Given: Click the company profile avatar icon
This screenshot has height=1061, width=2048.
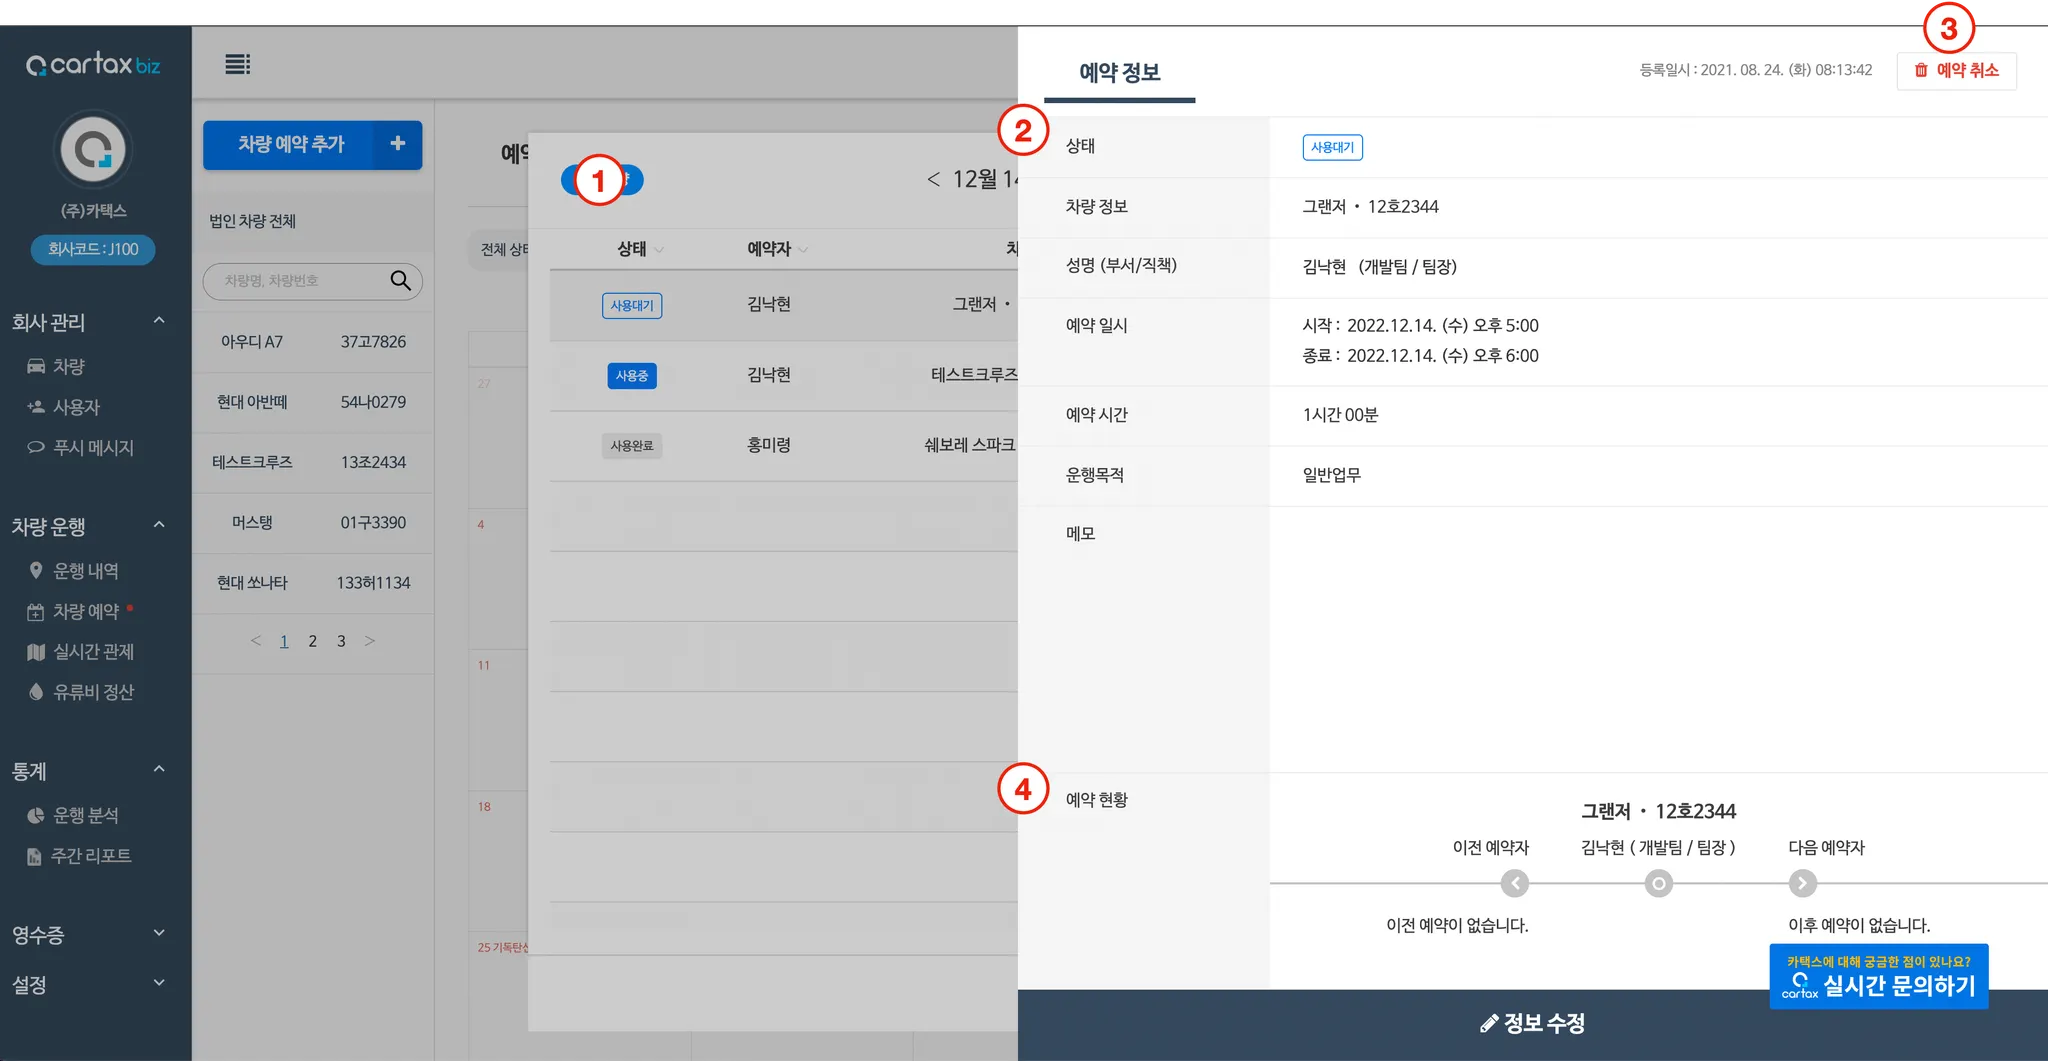Looking at the screenshot, I should click(x=93, y=150).
